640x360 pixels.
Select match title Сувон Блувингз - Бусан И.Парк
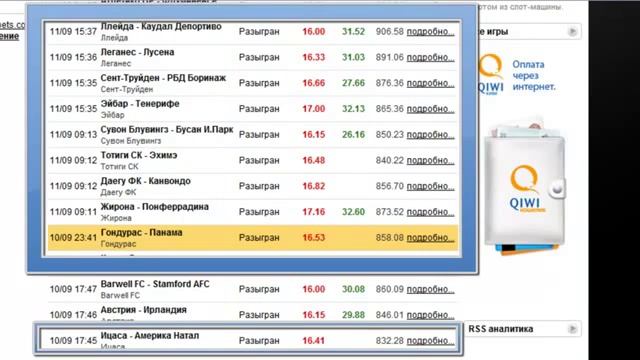coord(167,129)
